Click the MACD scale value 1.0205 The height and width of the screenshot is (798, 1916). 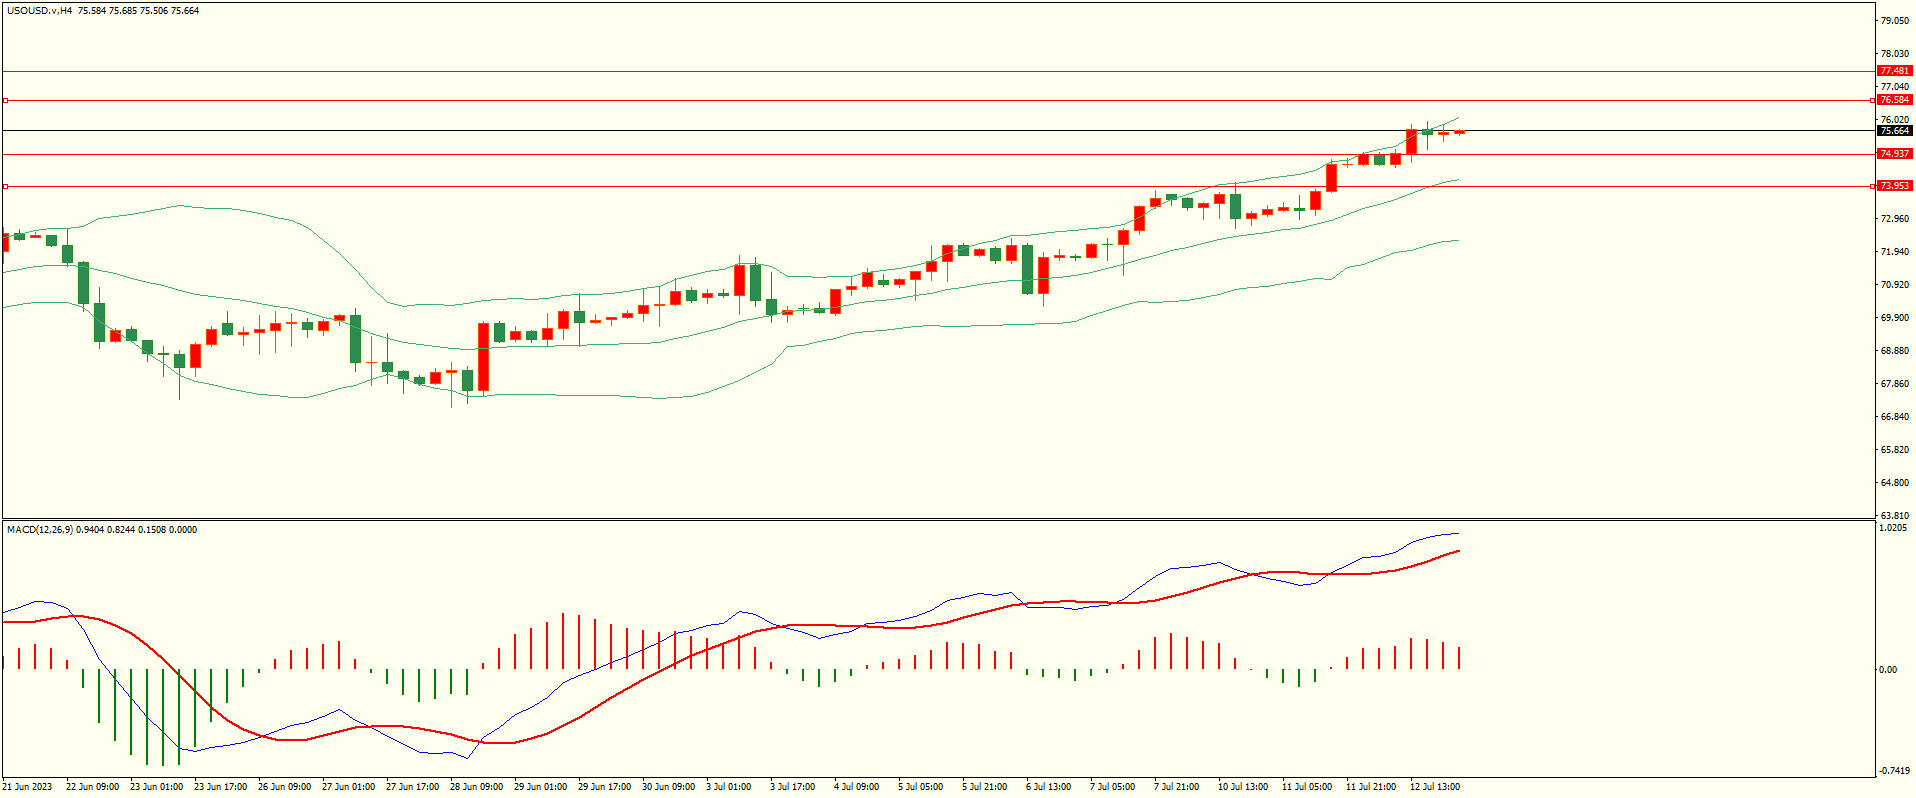coord(1893,528)
